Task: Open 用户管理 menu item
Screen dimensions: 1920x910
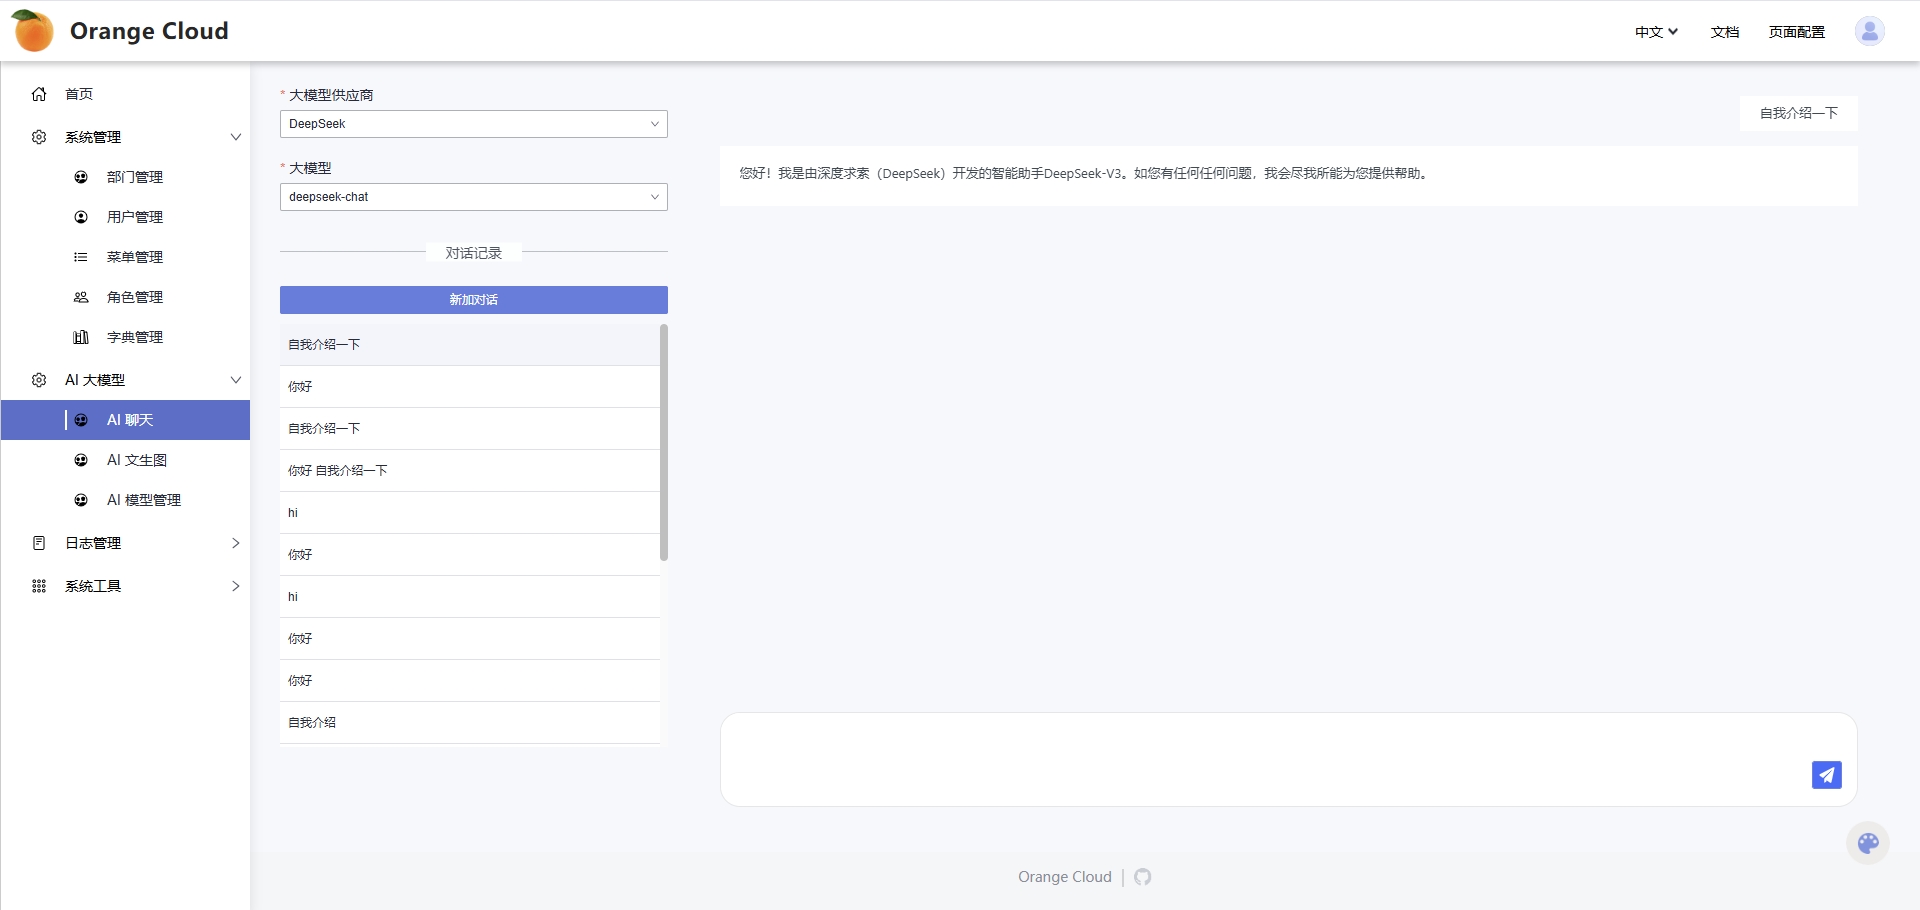Action: pos(125,217)
